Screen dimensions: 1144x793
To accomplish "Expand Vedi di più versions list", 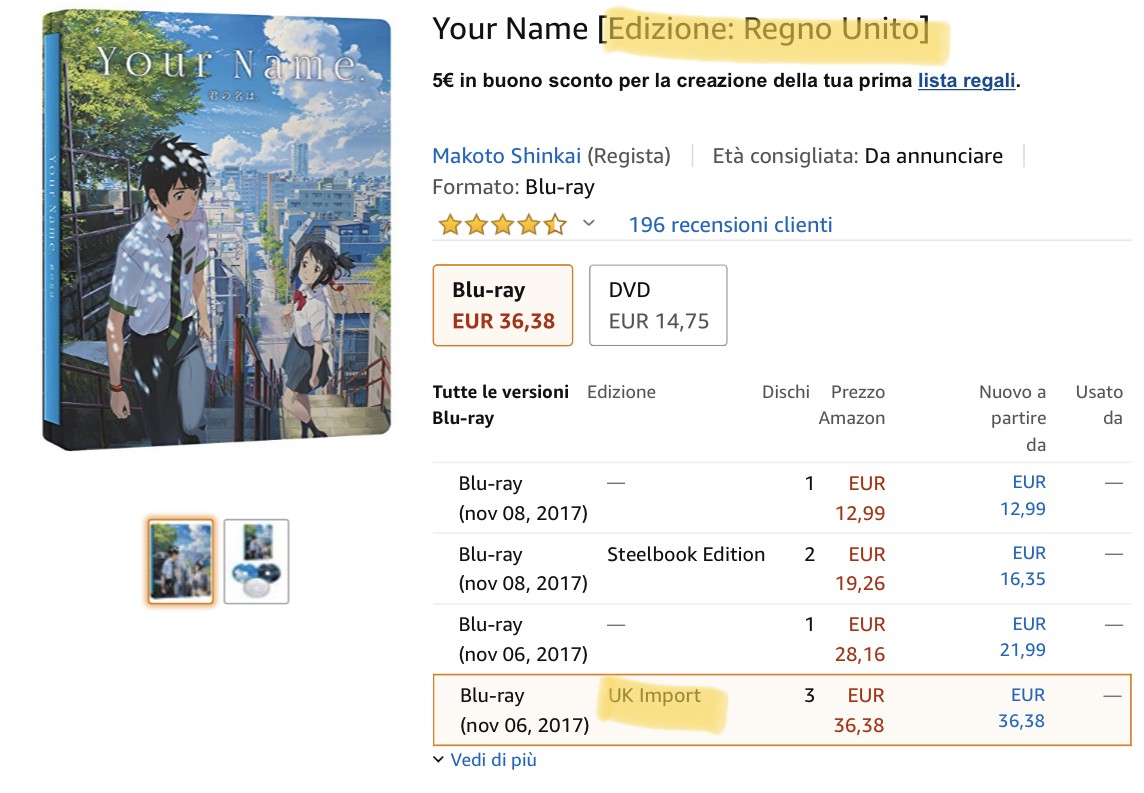I will click(x=485, y=760).
